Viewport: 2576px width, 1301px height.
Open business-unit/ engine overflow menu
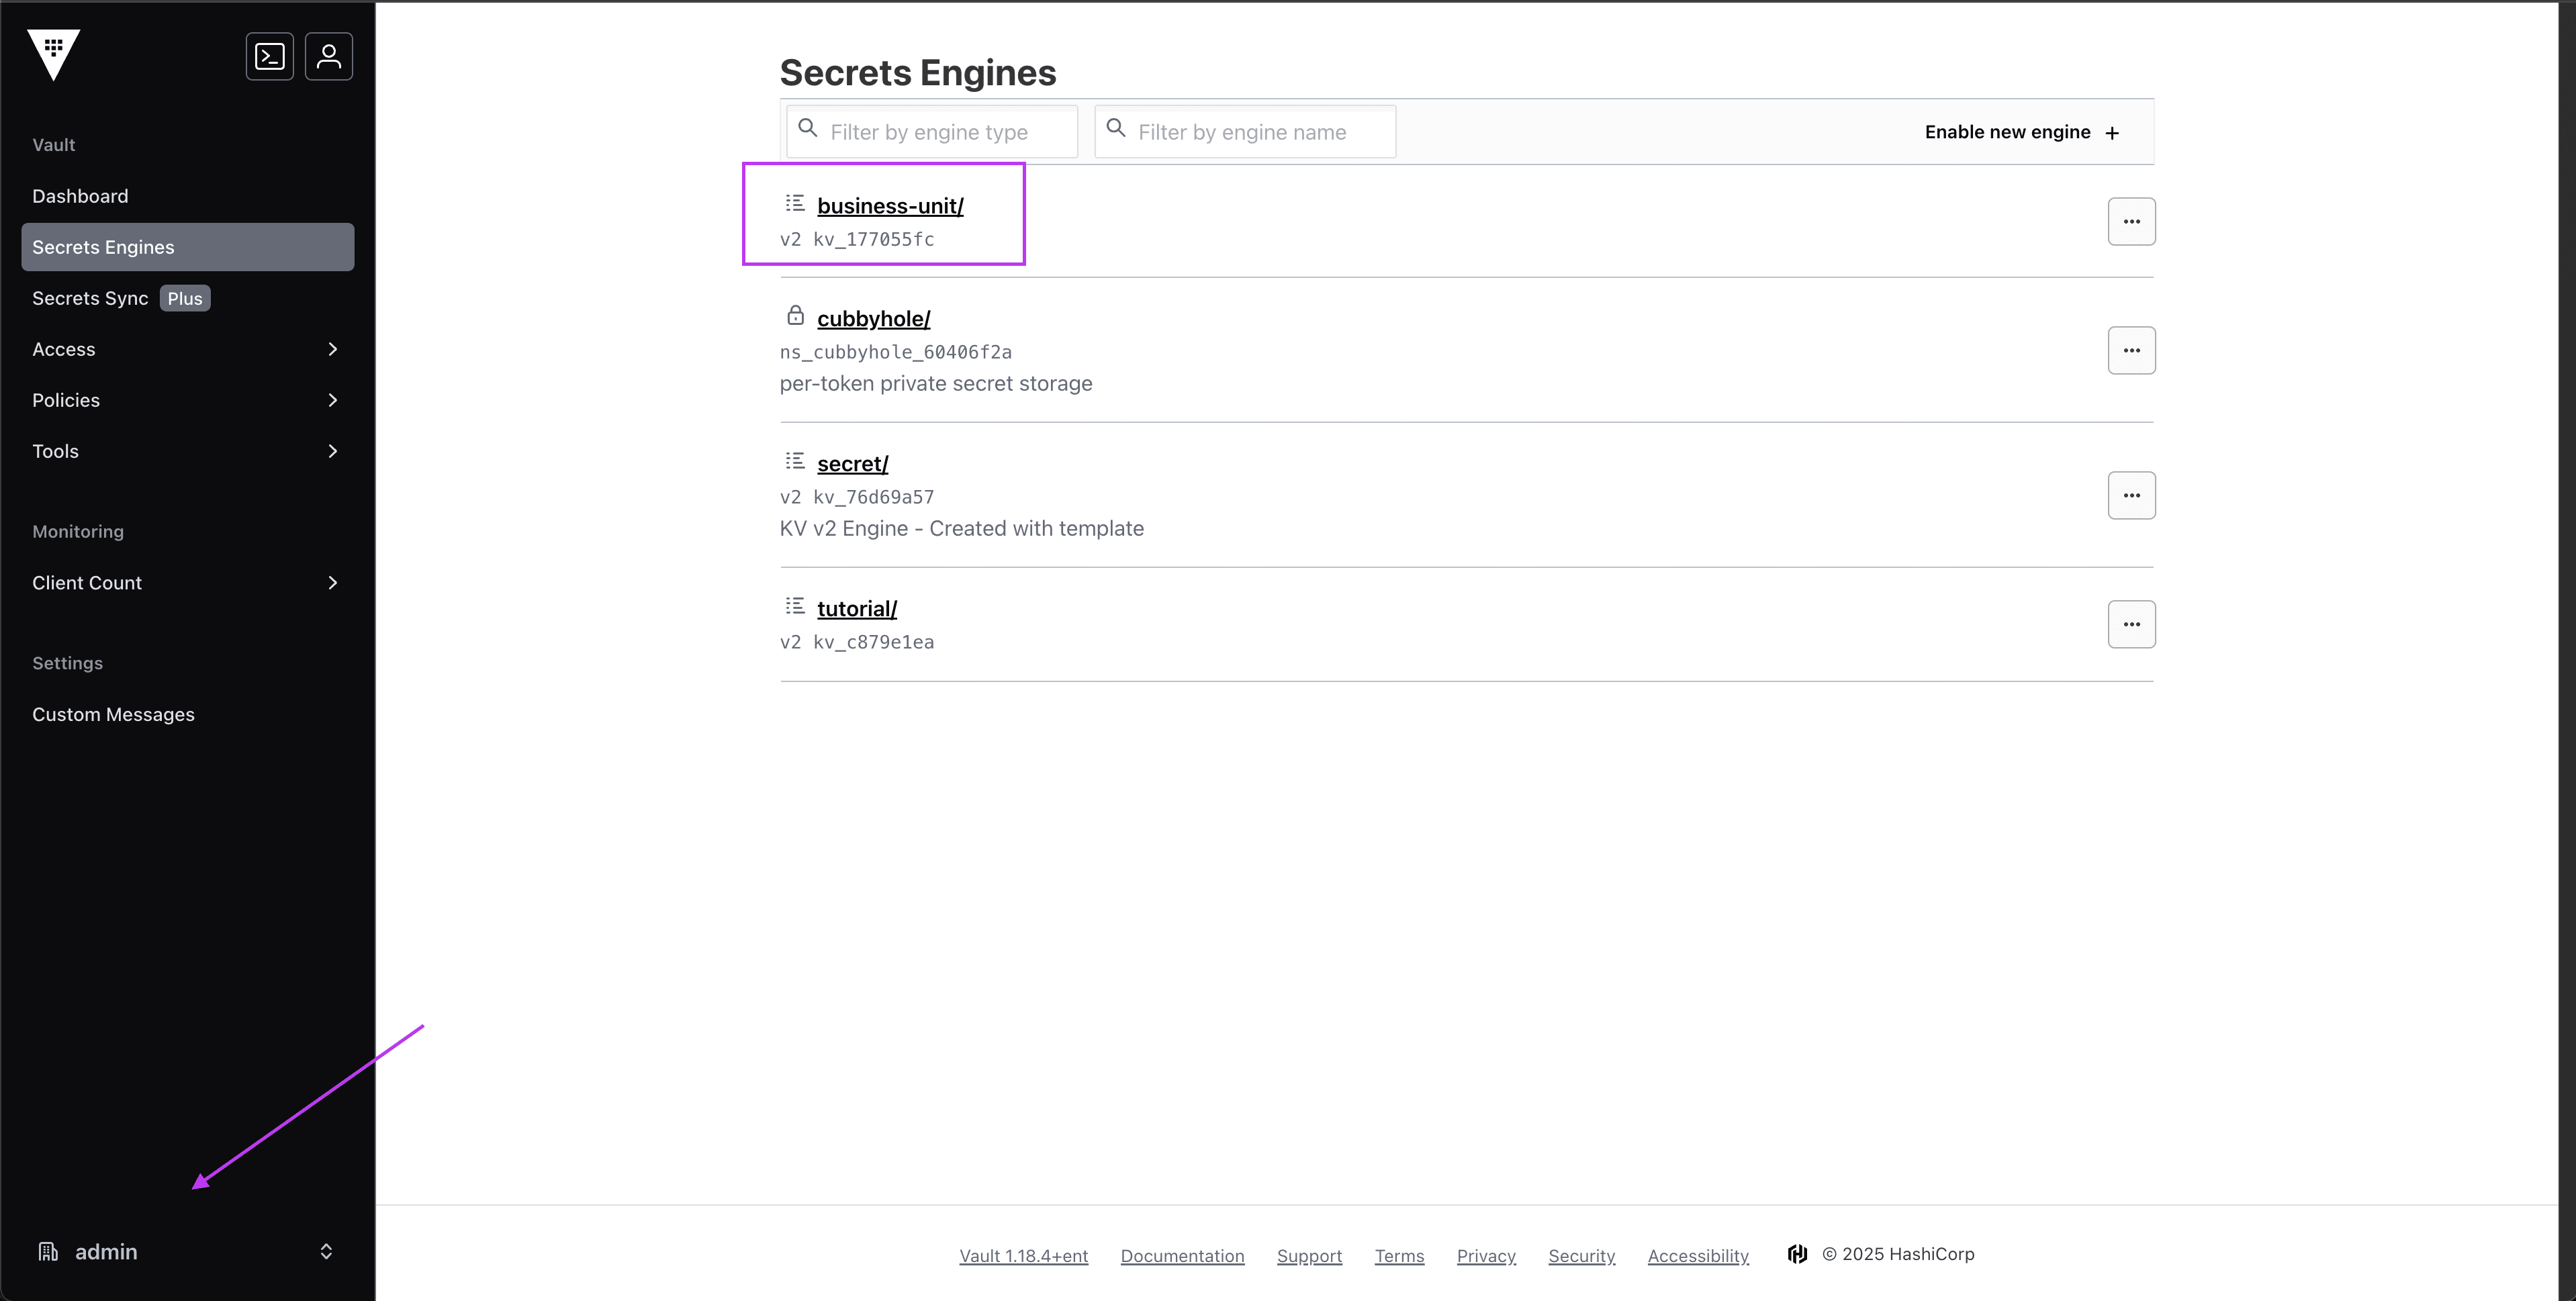(2131, 221)
